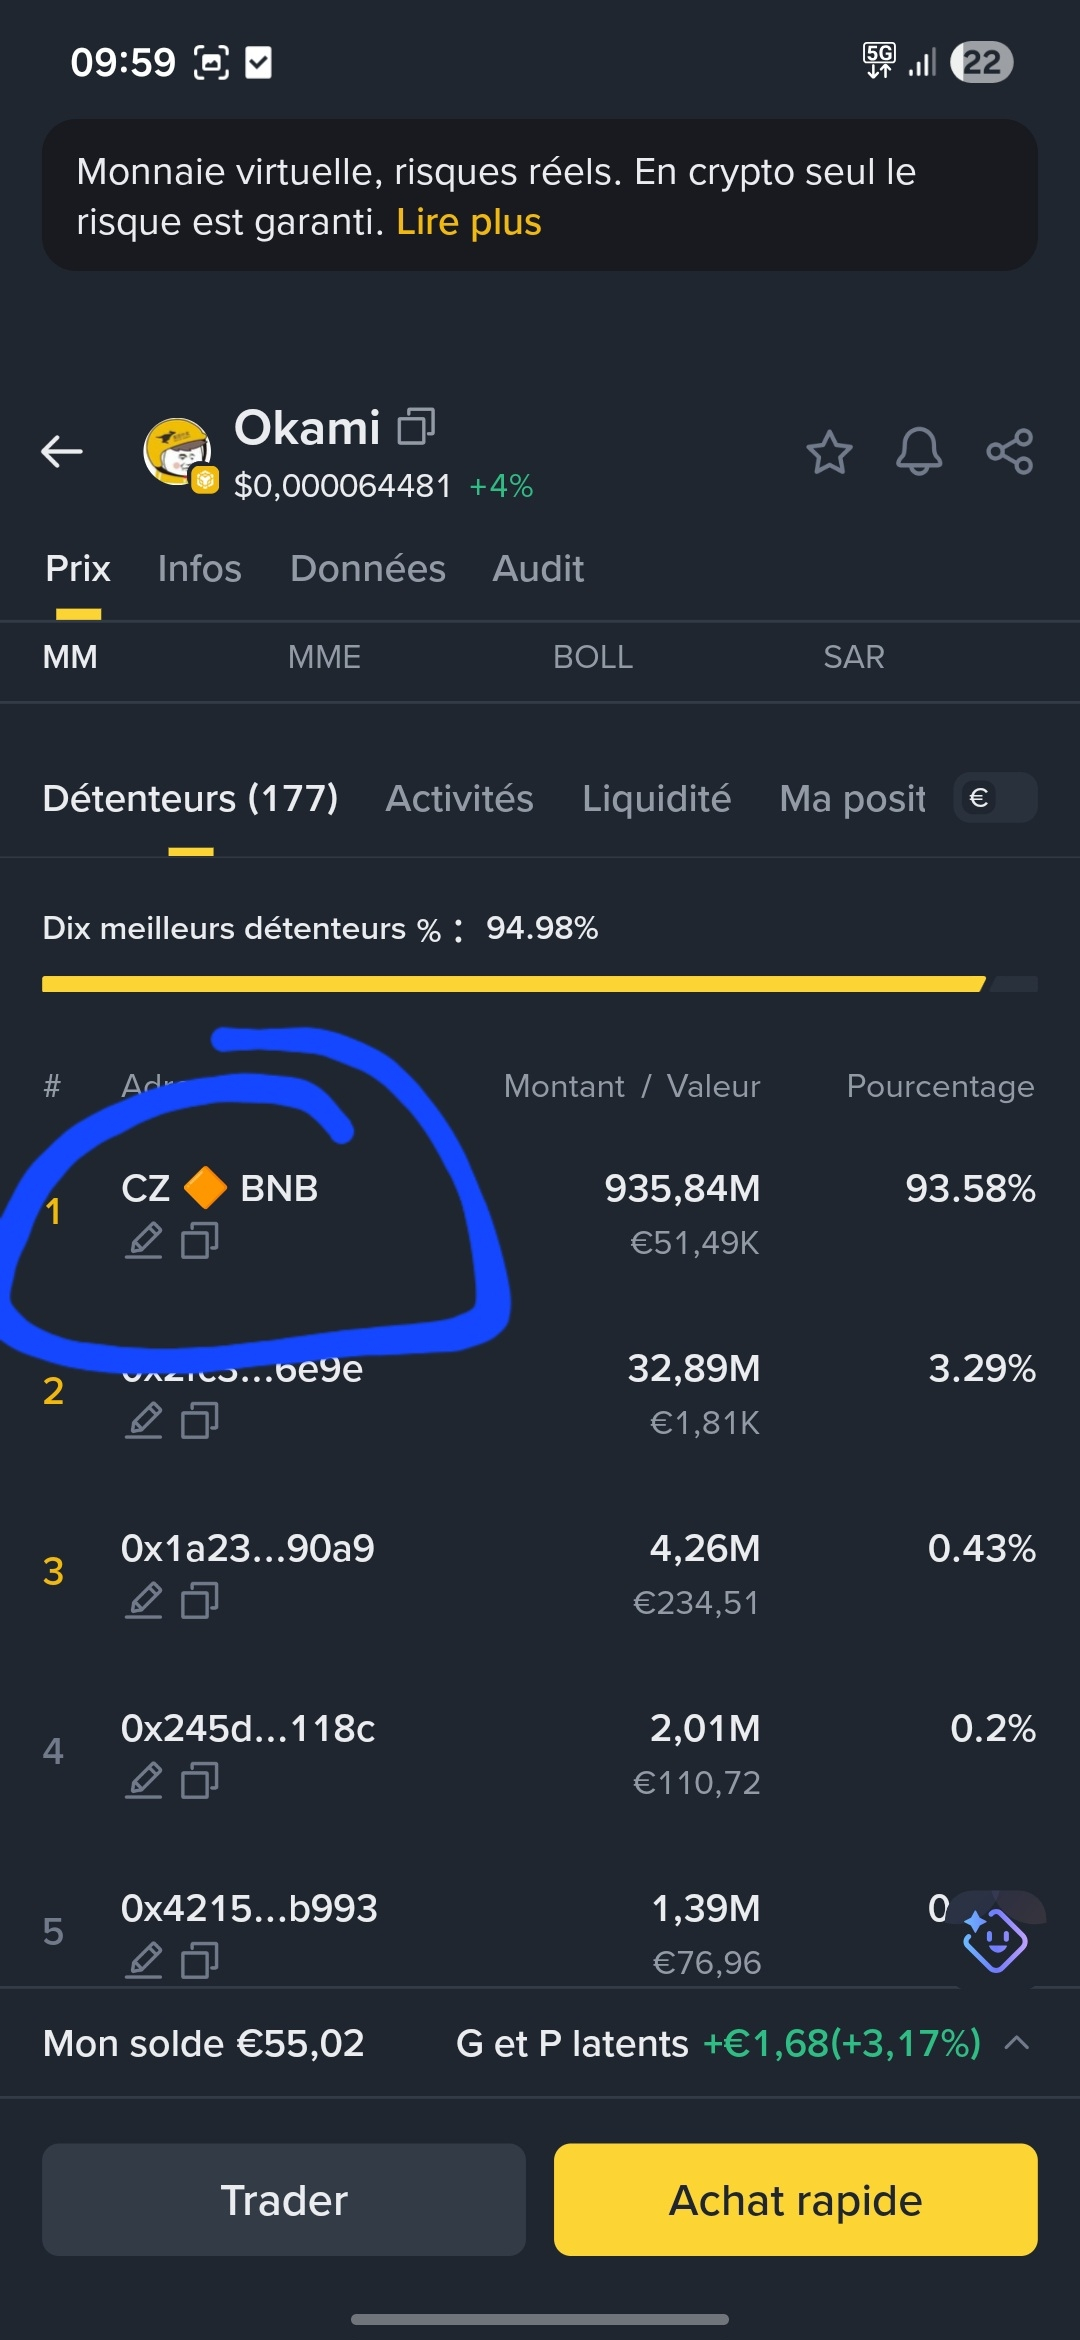The image size is (1080, 2340).
Task: Copy address 0x245d...118c
Action: point(200,1780)
